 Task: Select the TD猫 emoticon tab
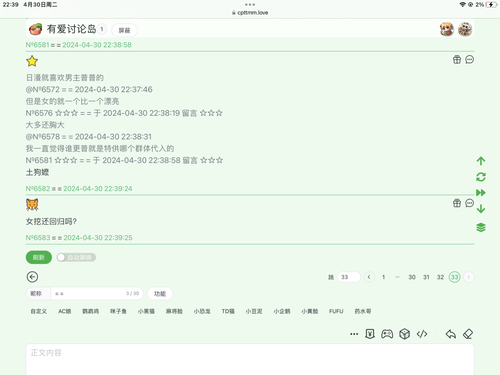[x=228, y=311]
